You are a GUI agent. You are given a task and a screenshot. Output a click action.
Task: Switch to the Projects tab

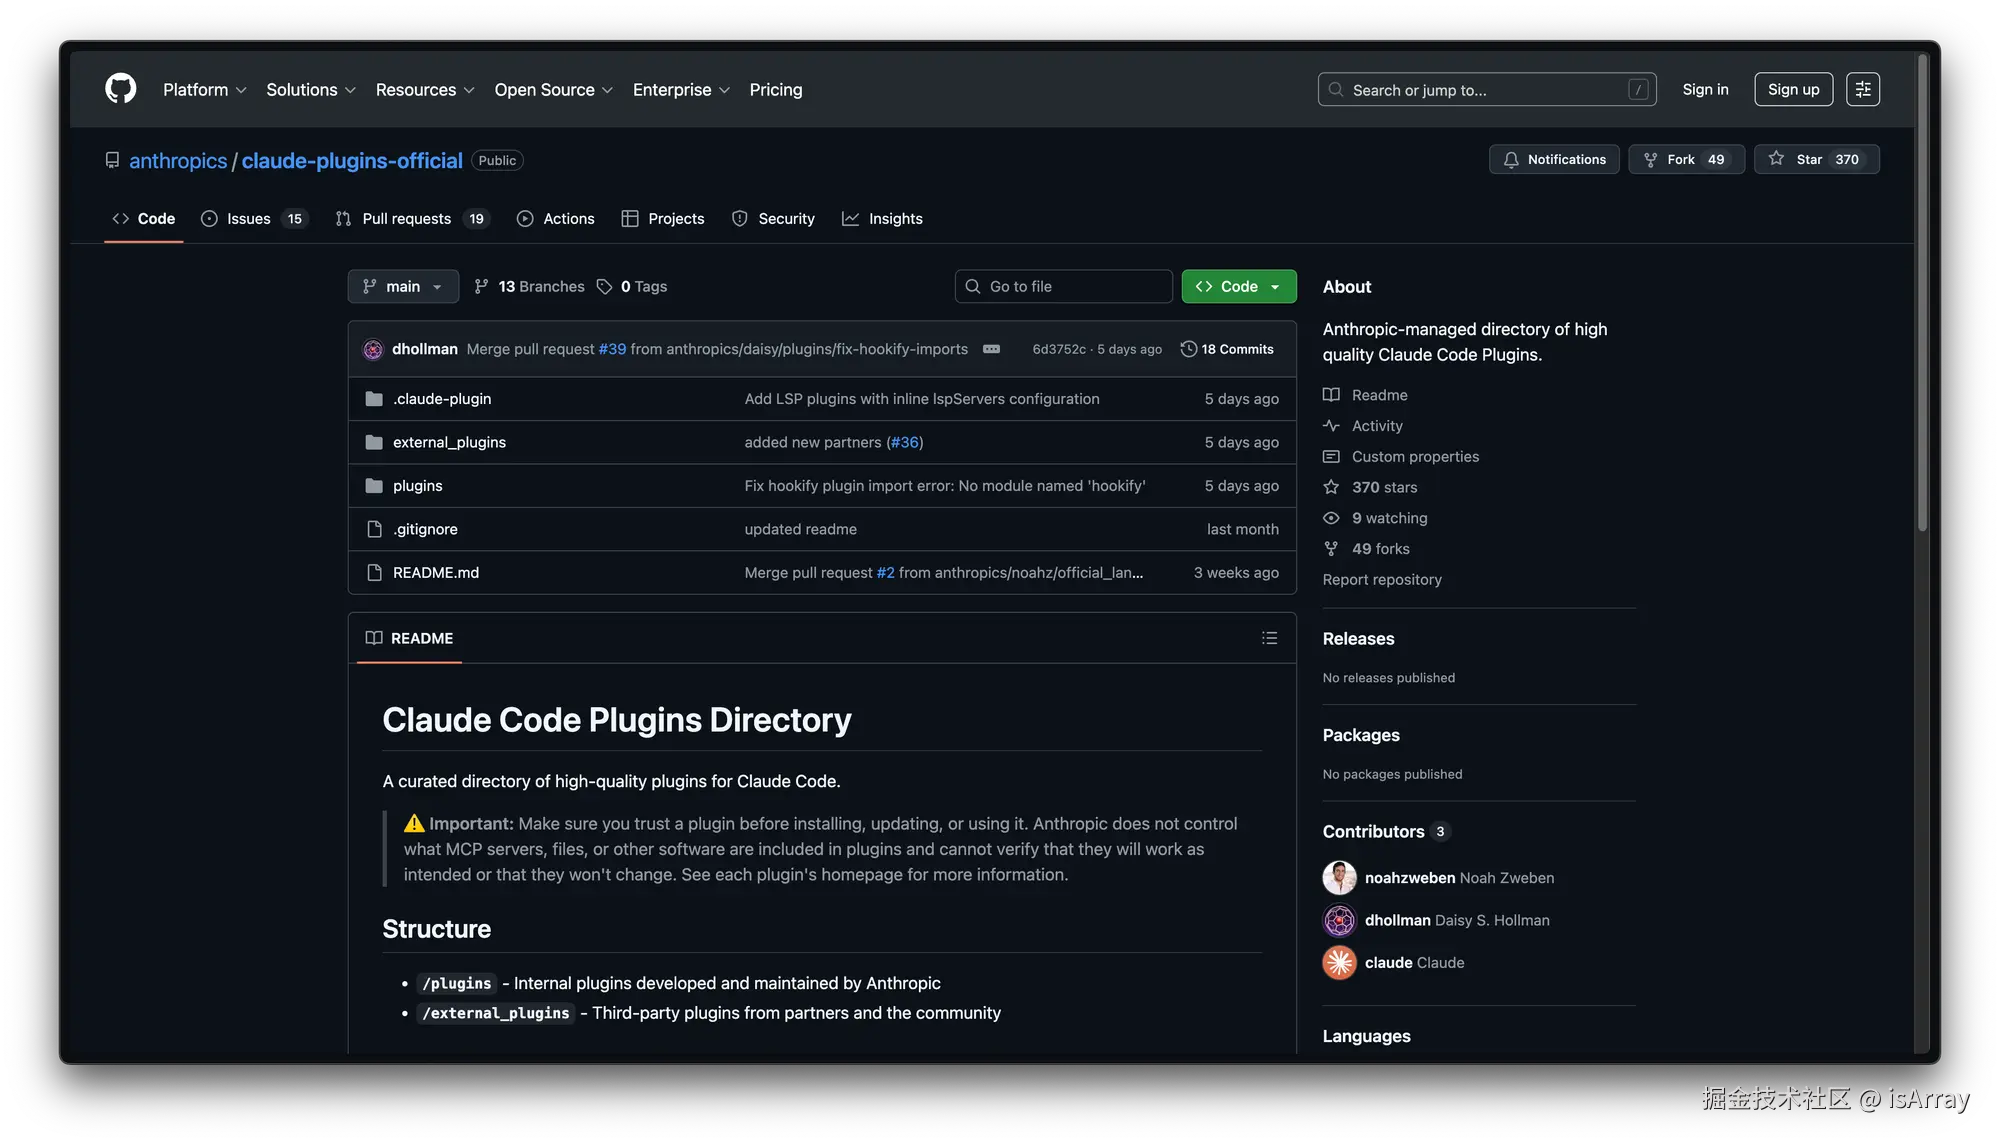(663, 219)
